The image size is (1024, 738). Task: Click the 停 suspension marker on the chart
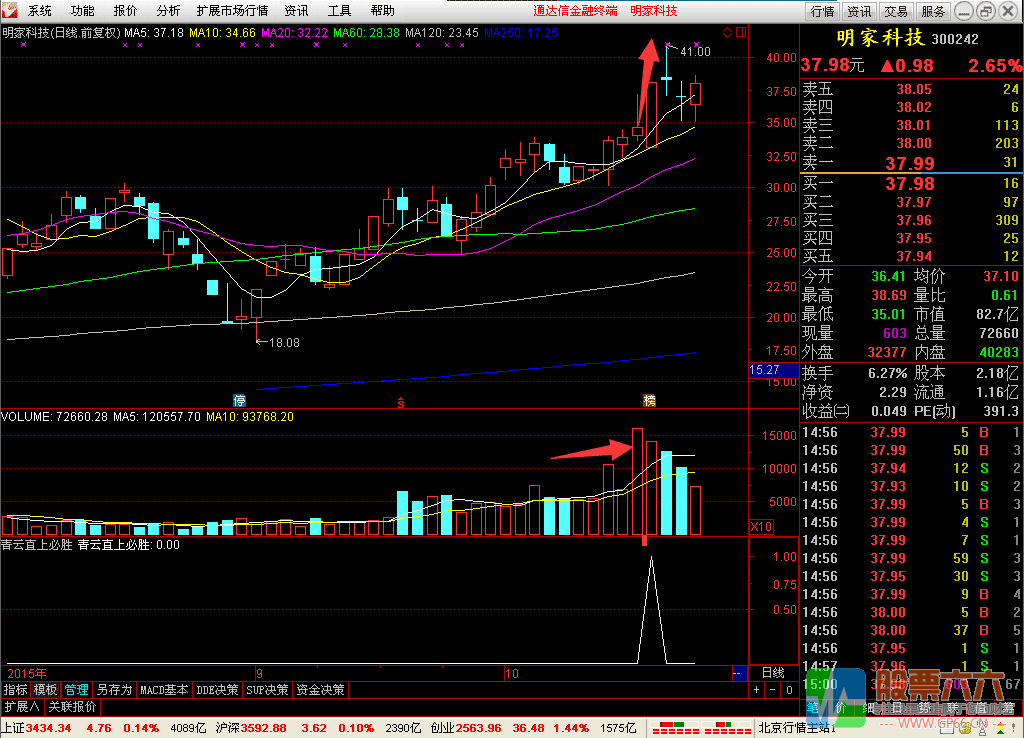pos(240,400)
